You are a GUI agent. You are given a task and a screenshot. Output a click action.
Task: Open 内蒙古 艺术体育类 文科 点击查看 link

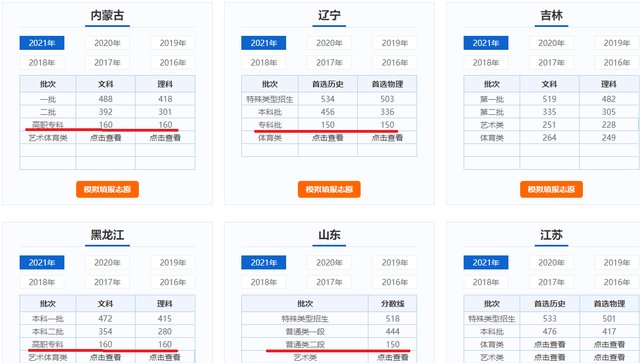105,138
